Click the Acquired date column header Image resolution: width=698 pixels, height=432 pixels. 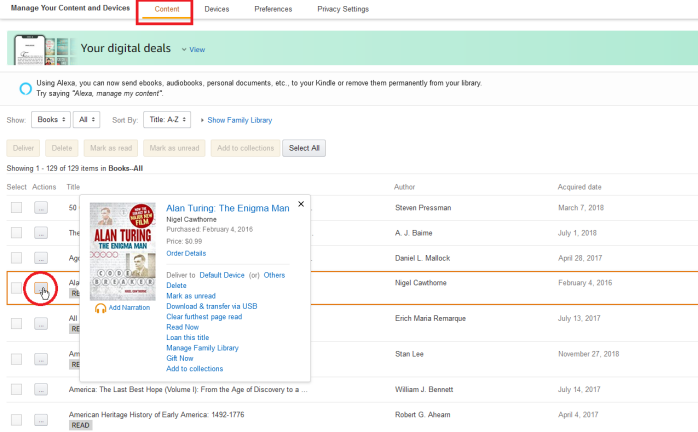[x=579, y=187]
